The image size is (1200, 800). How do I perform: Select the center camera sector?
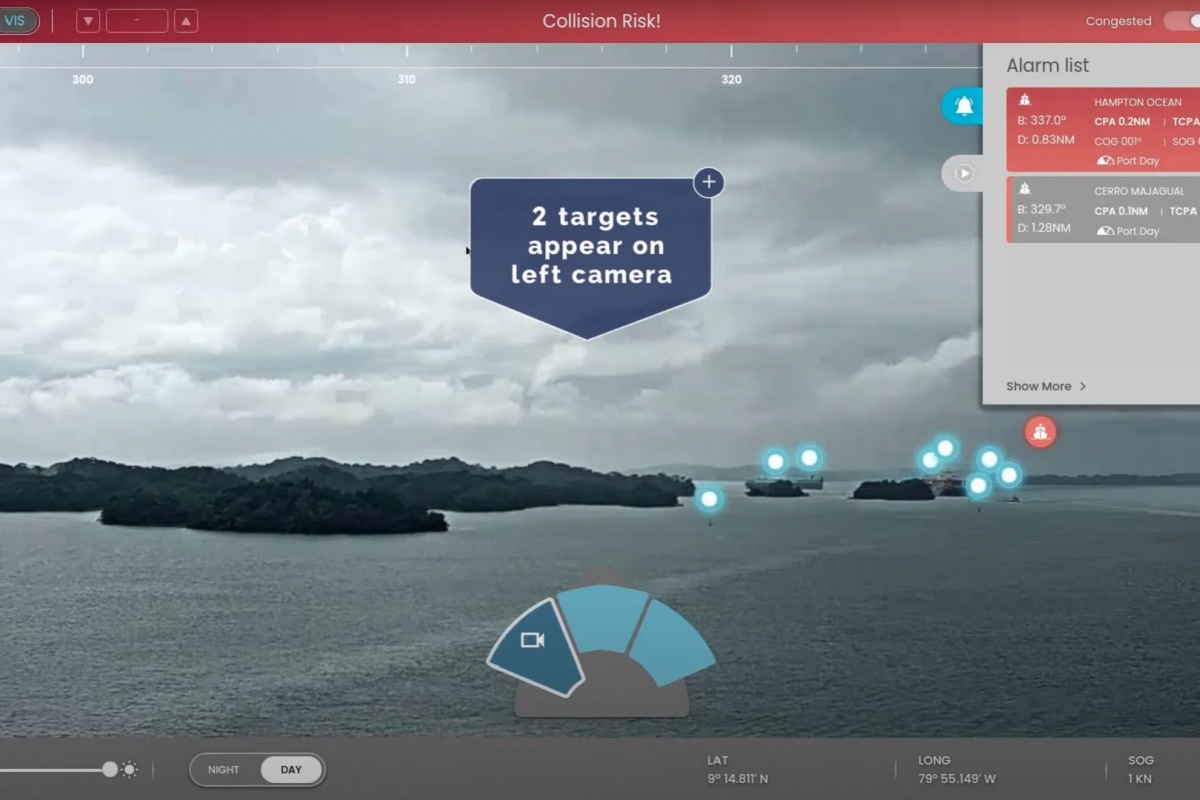[602, 615]
